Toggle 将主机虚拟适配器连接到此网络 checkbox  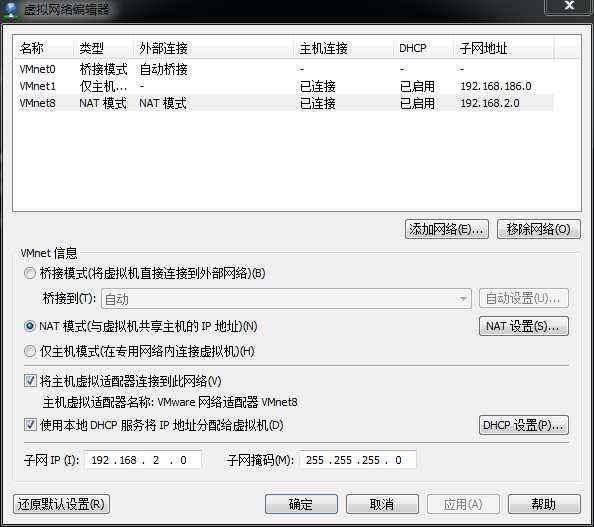click(x=30, y=380)
